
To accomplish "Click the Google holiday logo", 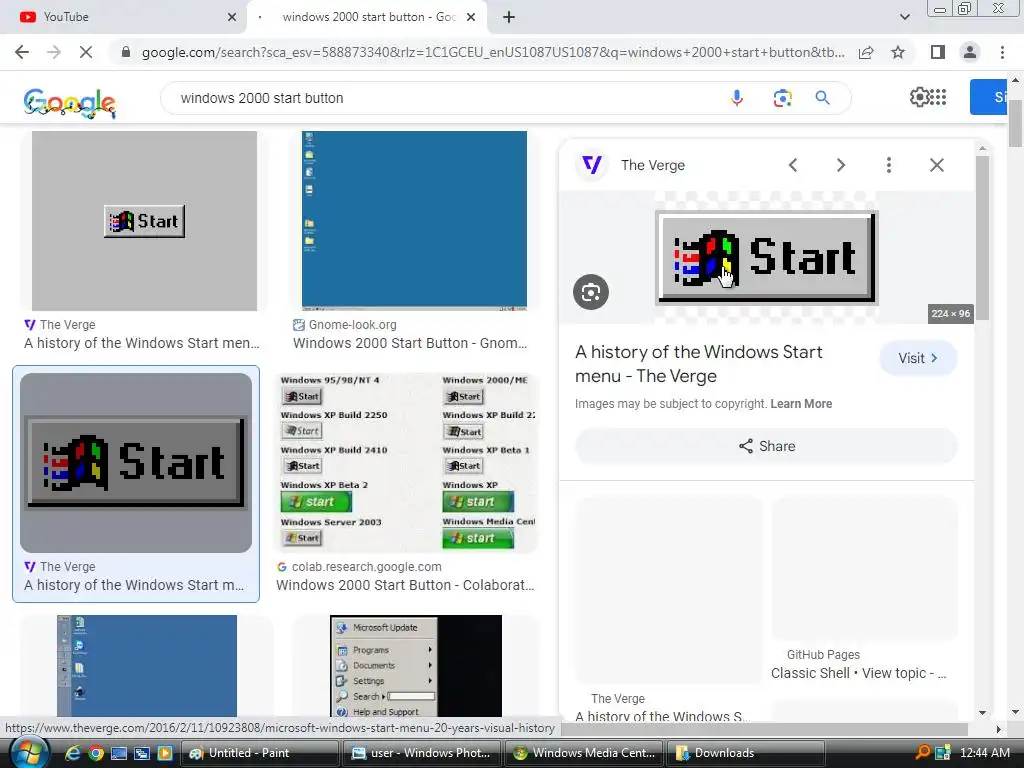I will click(x=70, y=103).
